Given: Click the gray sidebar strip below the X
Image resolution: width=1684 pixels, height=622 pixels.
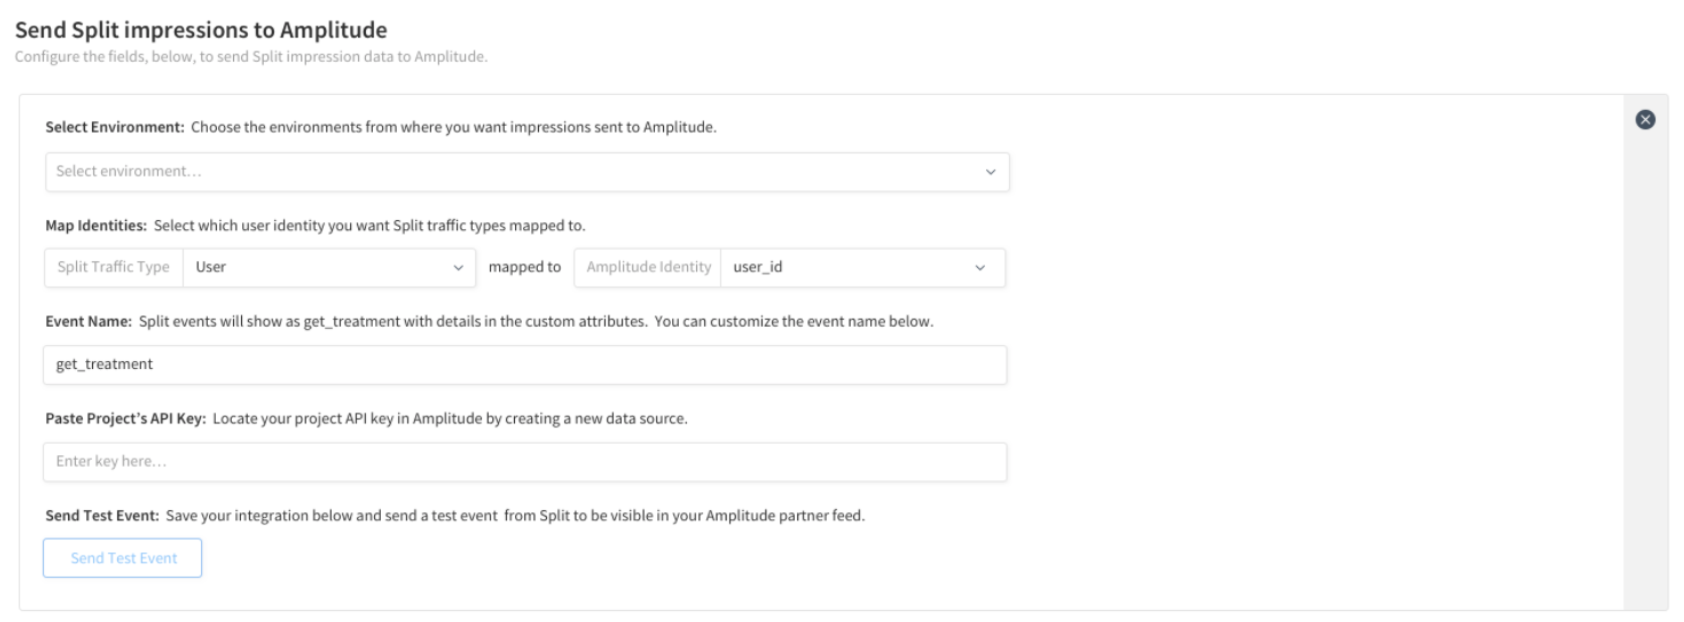Looking at the screenshot, I should (1645, 372).
